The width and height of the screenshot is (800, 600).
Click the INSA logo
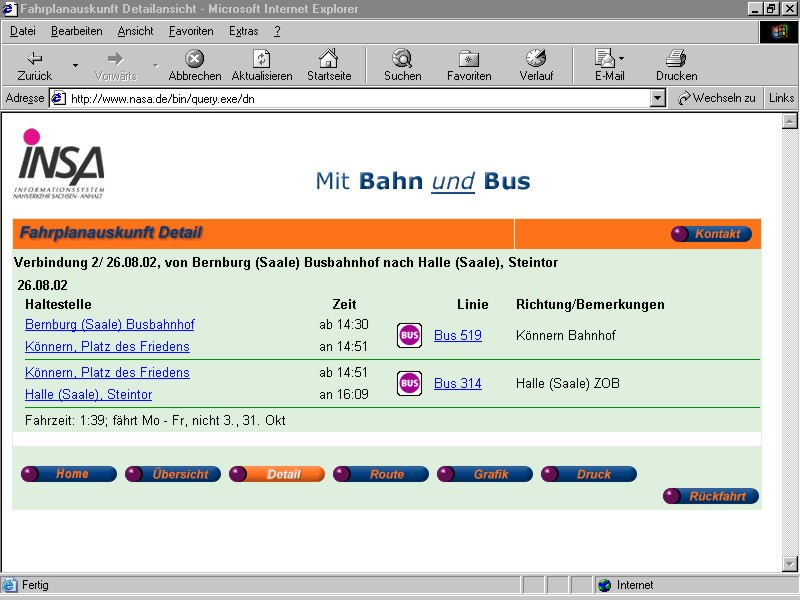click(59, 163)
